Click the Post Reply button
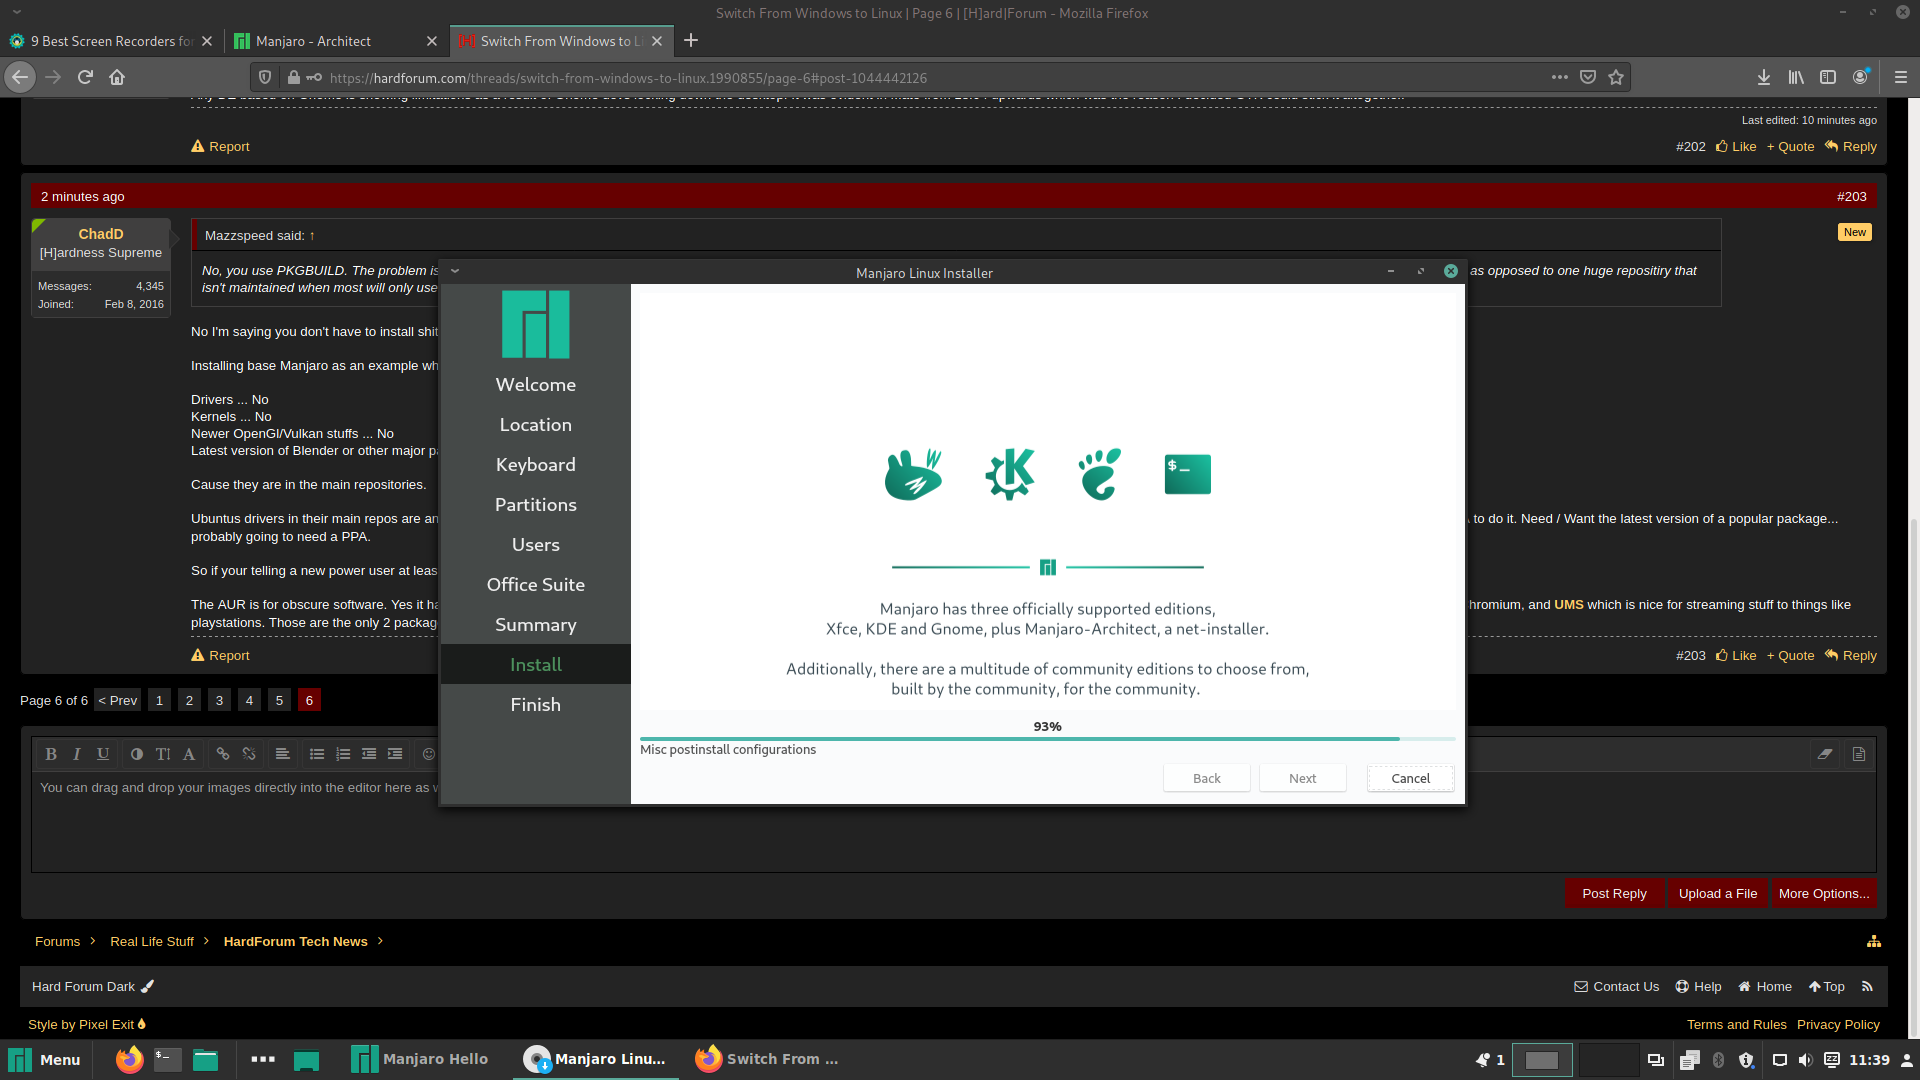Screen dimensions: 1920x1080 1614,893
